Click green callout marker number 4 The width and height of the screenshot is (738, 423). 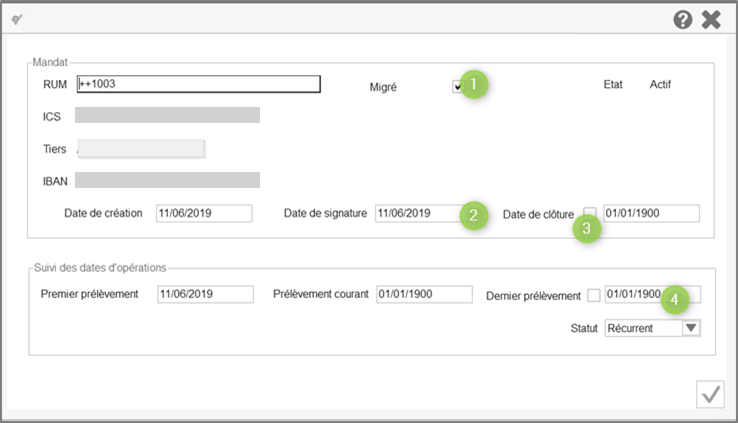(x=677, y=297)
